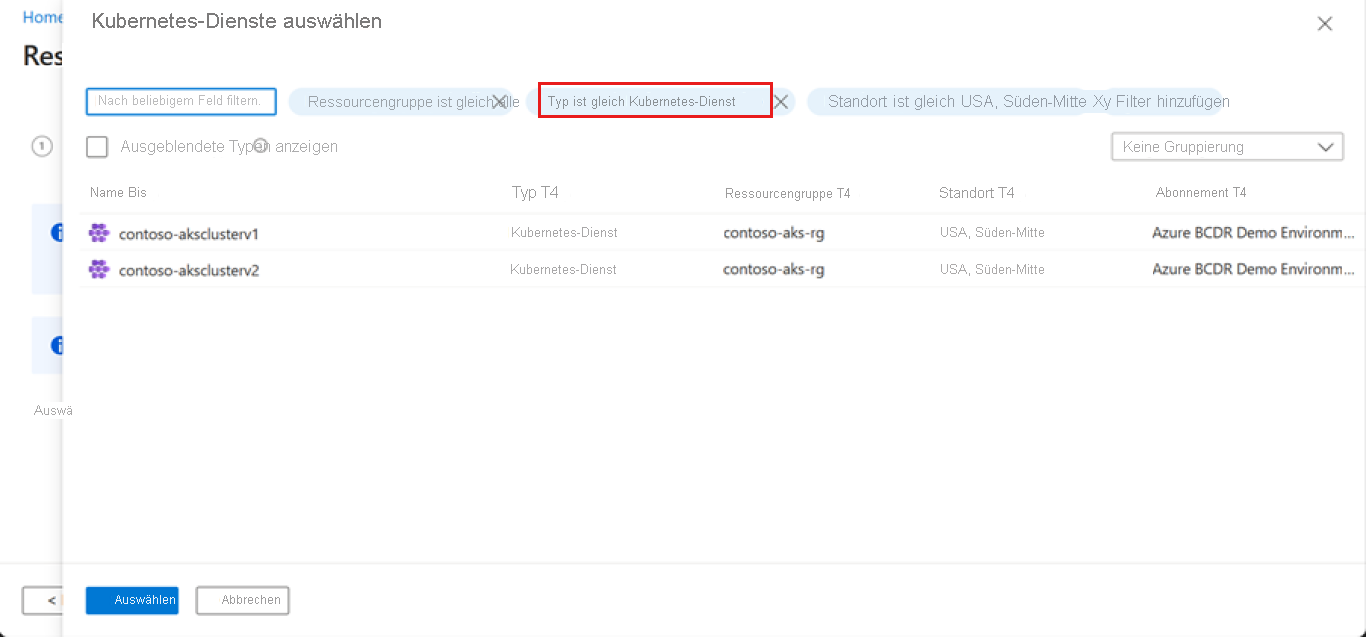Click Filter hinzufügen to add a filter
Screen dimensions: 1366x637
(1176, 101)
